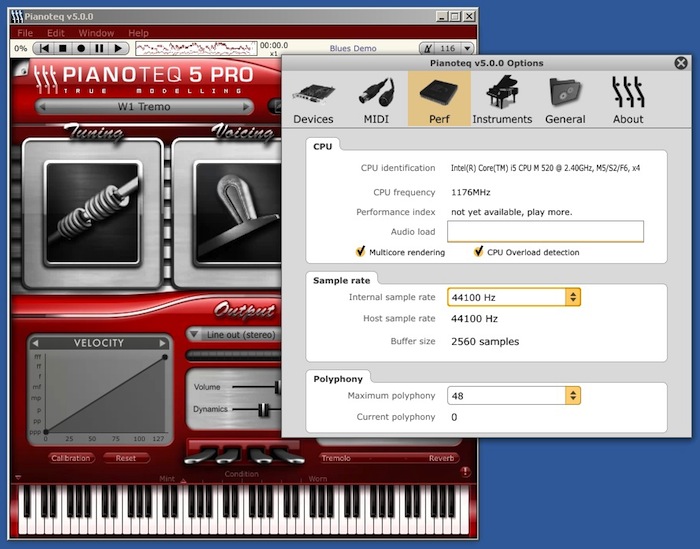Click the record button
The height and width of the screenshot is (549, 700).
(x=81, y=48)
